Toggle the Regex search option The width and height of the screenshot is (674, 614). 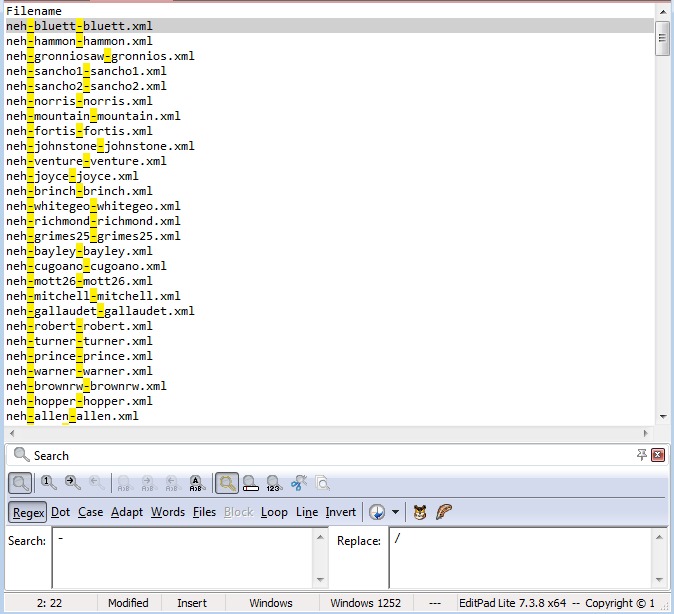coord(28,512)
